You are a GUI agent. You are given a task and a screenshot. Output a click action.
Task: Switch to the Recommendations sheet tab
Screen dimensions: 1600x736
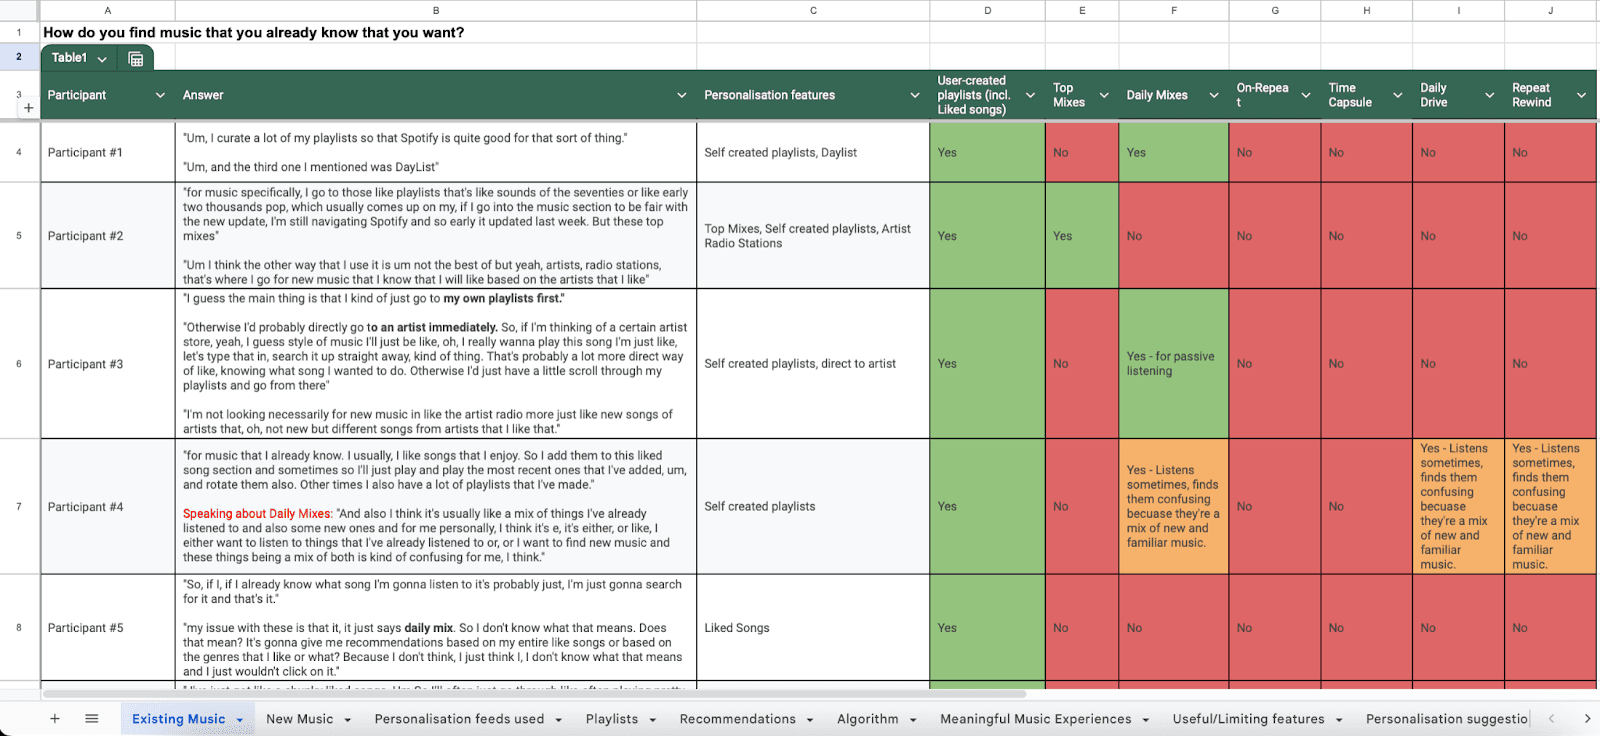[x=738, y=719]
